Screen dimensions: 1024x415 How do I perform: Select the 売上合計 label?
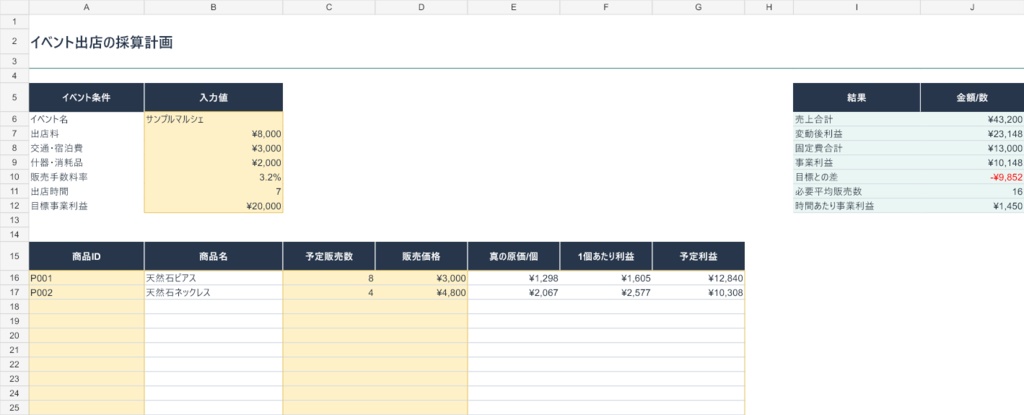(x=857, y=119)
